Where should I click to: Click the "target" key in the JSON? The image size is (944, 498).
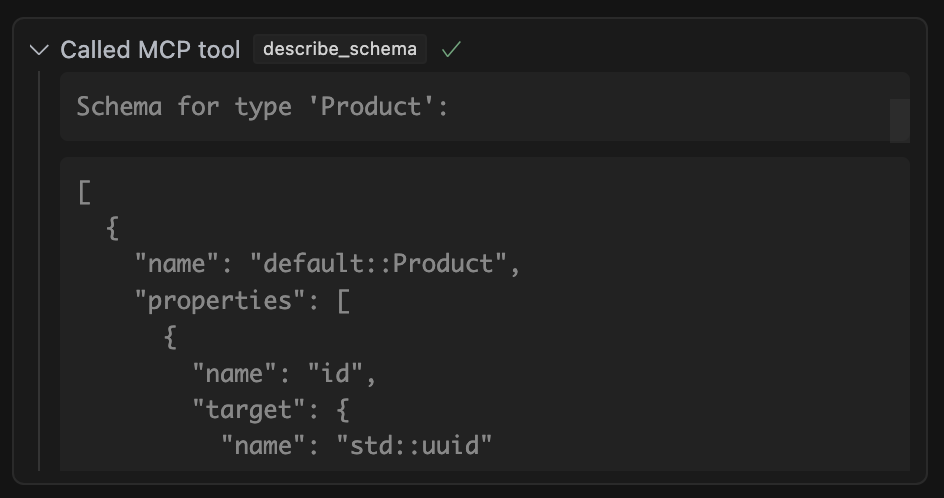pyautogui.click(x=249, y=409)
